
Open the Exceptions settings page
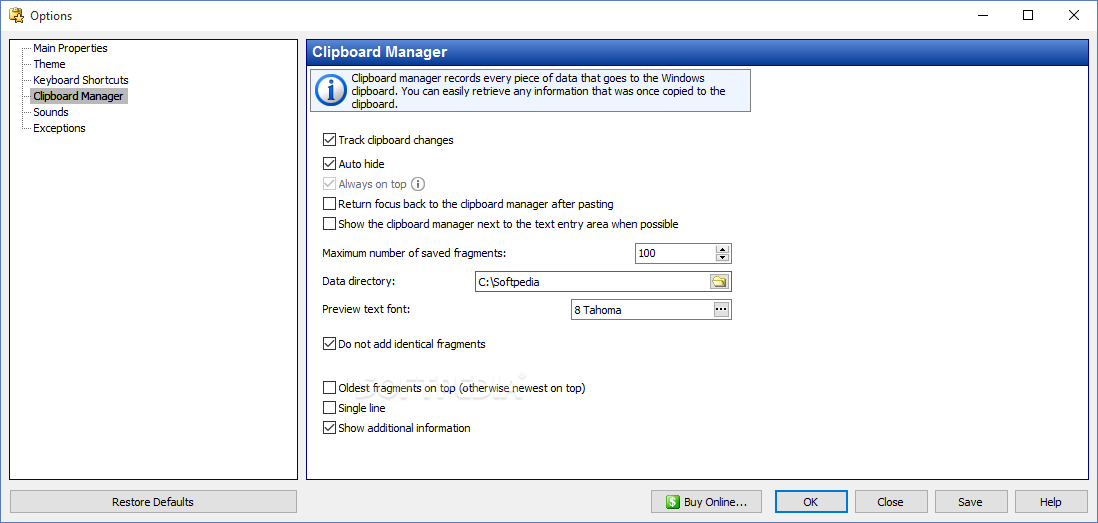click(x=59, y=128)
